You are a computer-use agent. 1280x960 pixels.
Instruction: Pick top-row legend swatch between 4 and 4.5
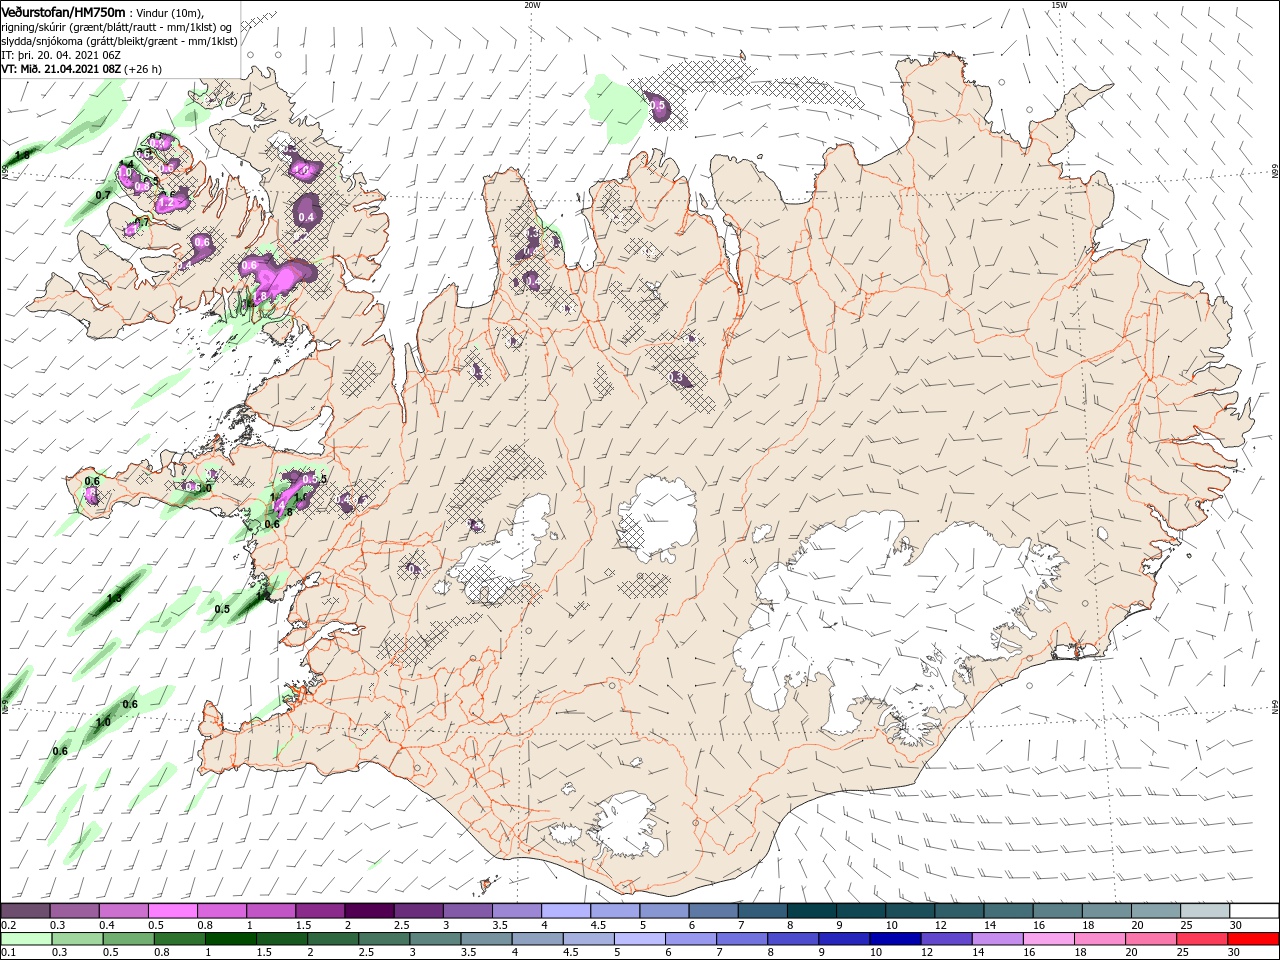(566, 911)
